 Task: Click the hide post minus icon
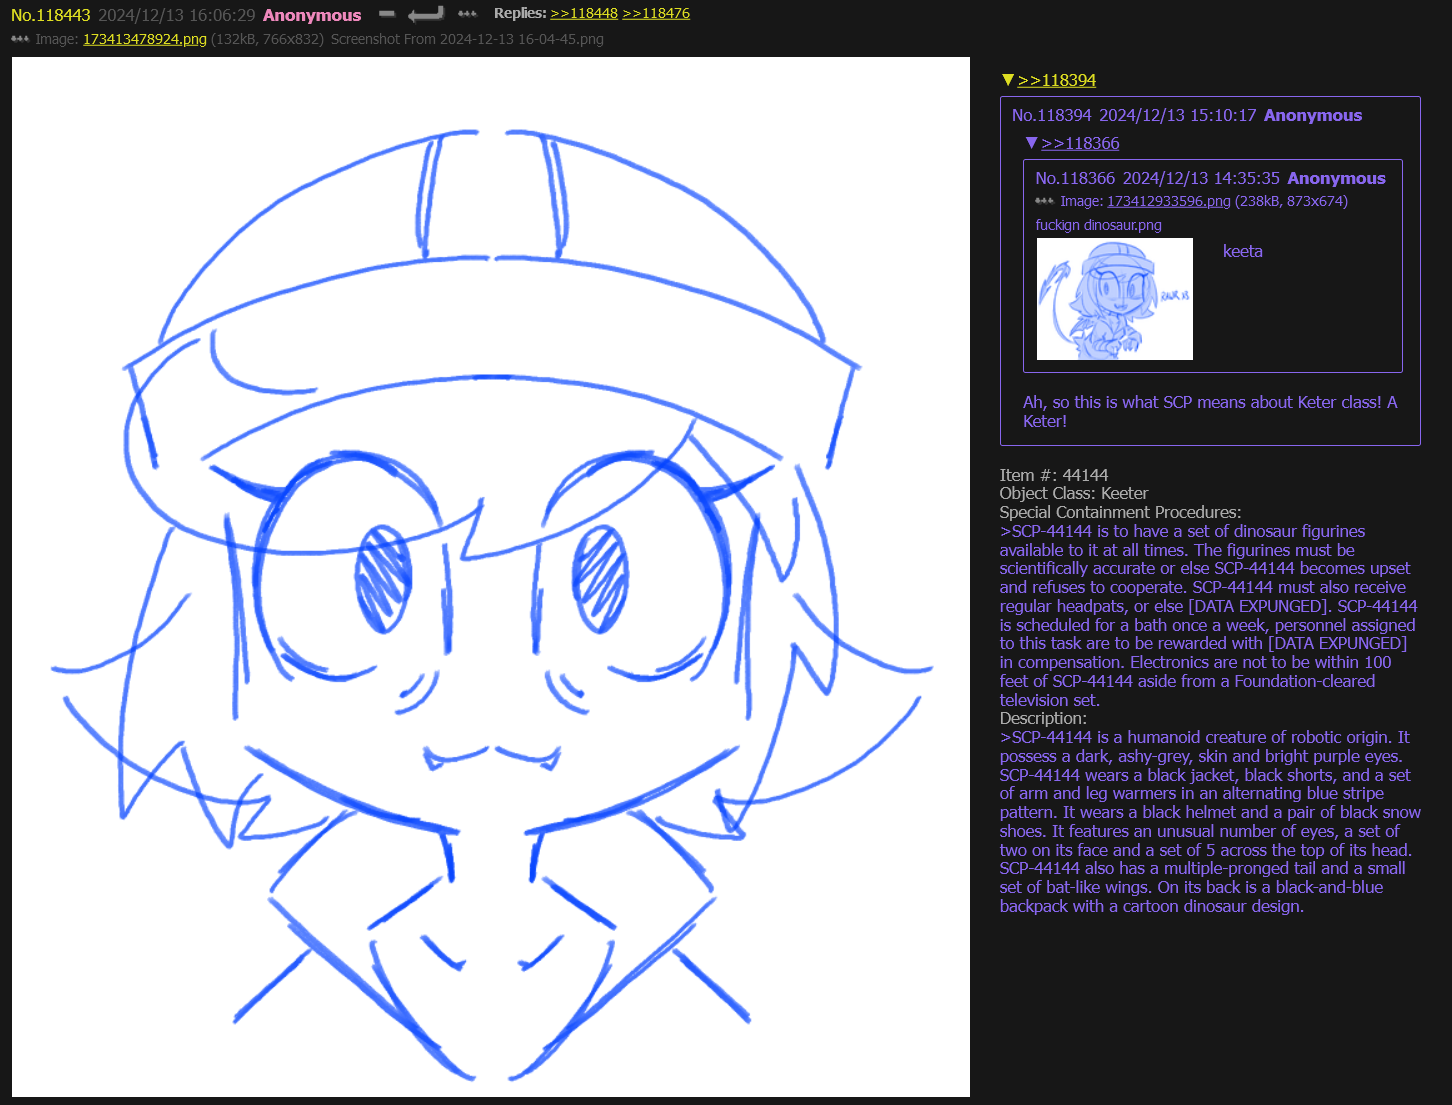click(387, 14)
